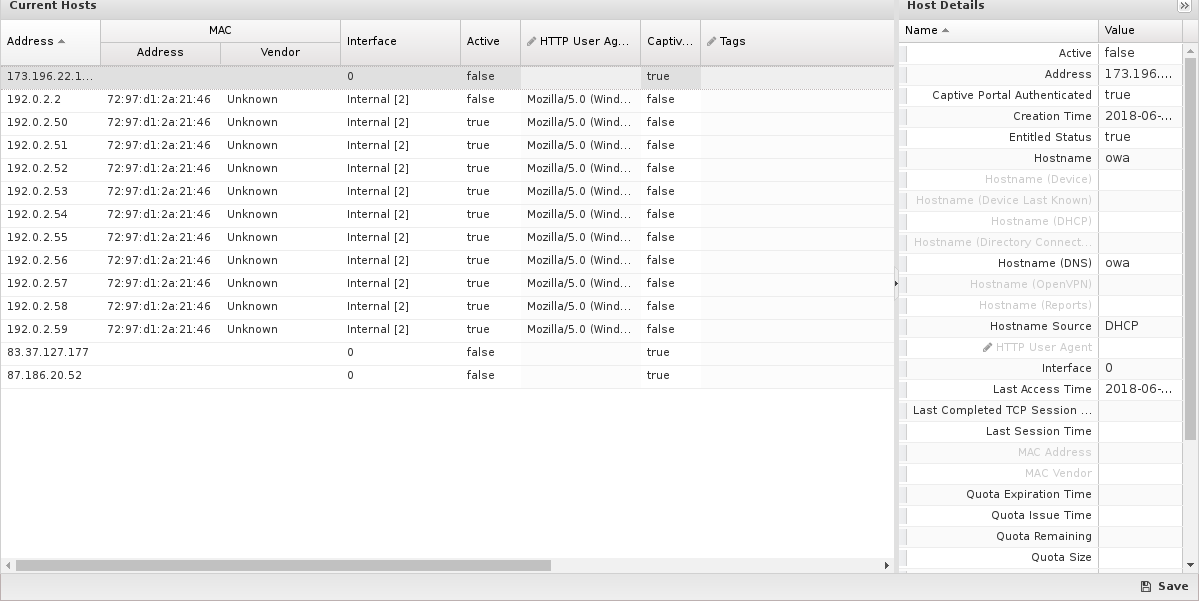Viewport: 1199px width, 601px height.
Task: Select the host row 192.0.2.2
Action: pyautogui.click(x=447, y=99)
